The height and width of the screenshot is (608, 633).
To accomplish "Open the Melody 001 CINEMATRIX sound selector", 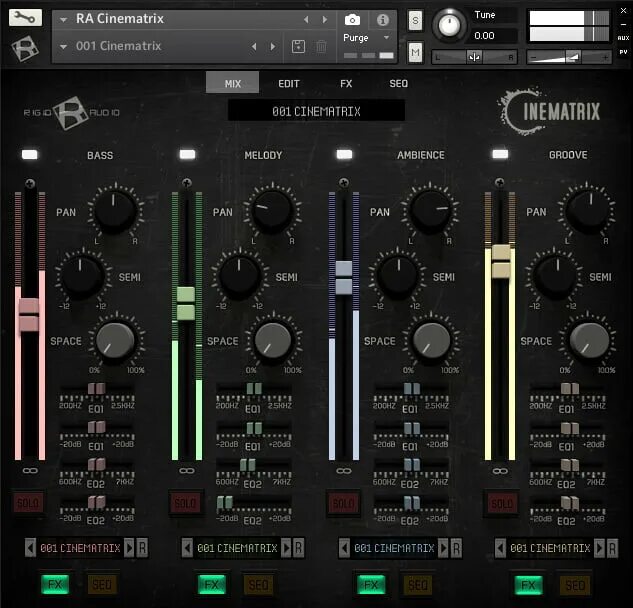I will [x=237, y=548].
